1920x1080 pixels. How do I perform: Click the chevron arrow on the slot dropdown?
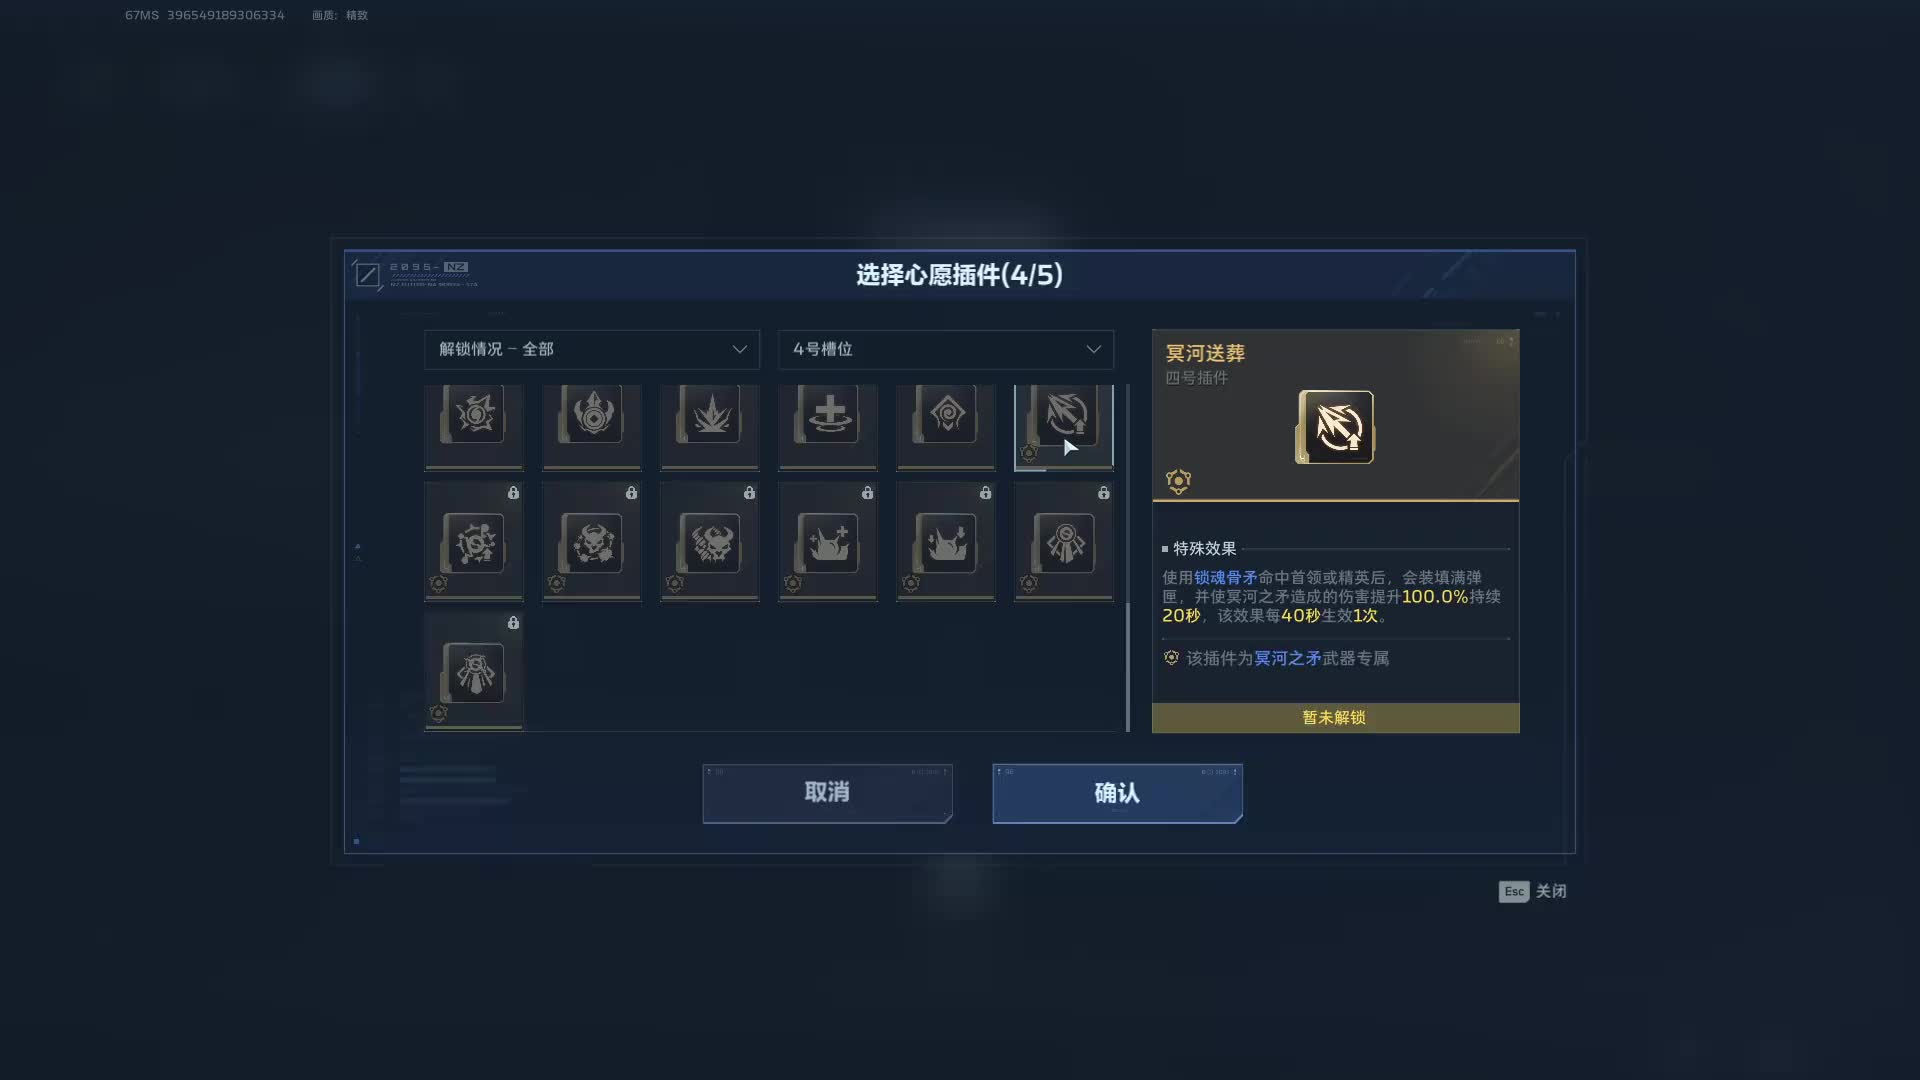click(x=1093, y=349)
